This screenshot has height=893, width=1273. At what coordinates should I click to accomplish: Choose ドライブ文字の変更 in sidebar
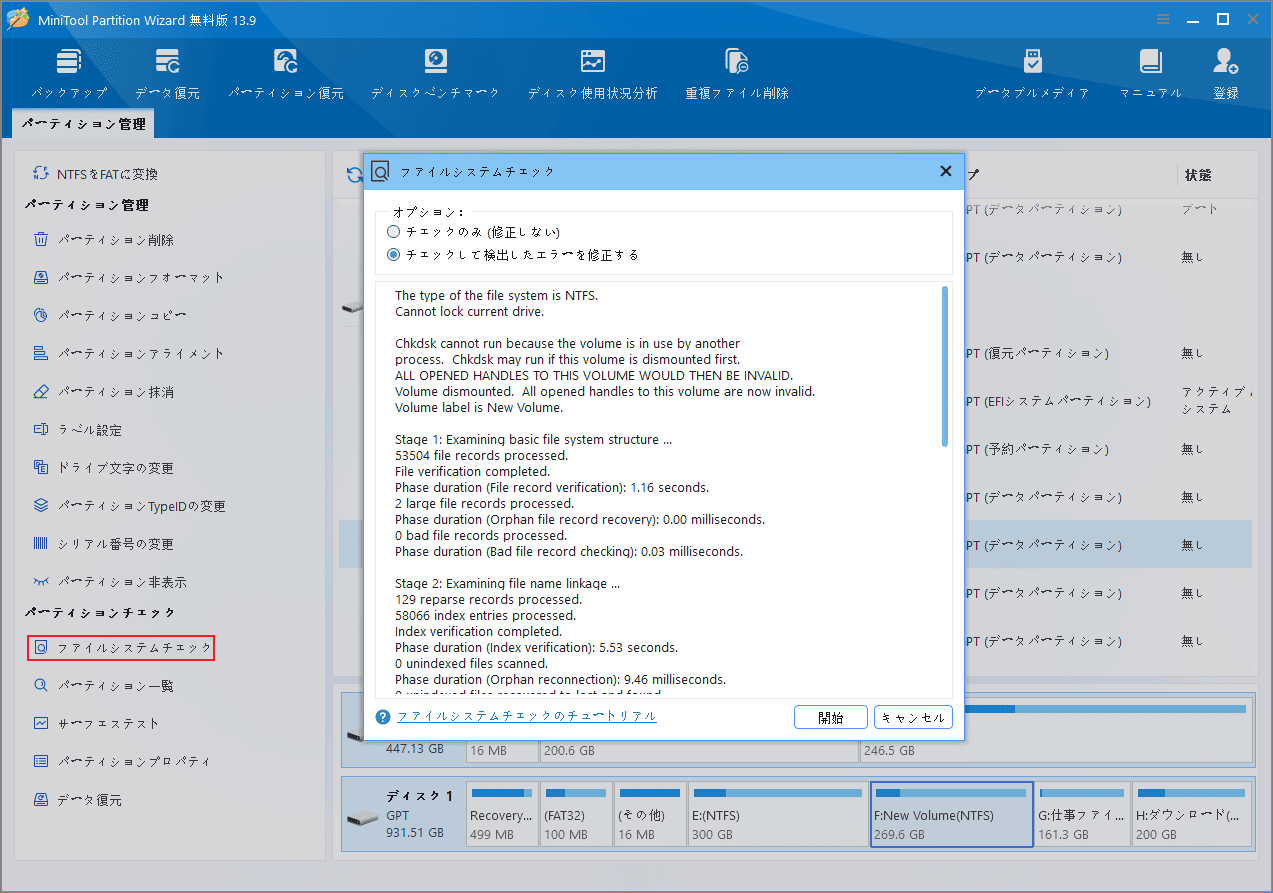pos(104,468)
